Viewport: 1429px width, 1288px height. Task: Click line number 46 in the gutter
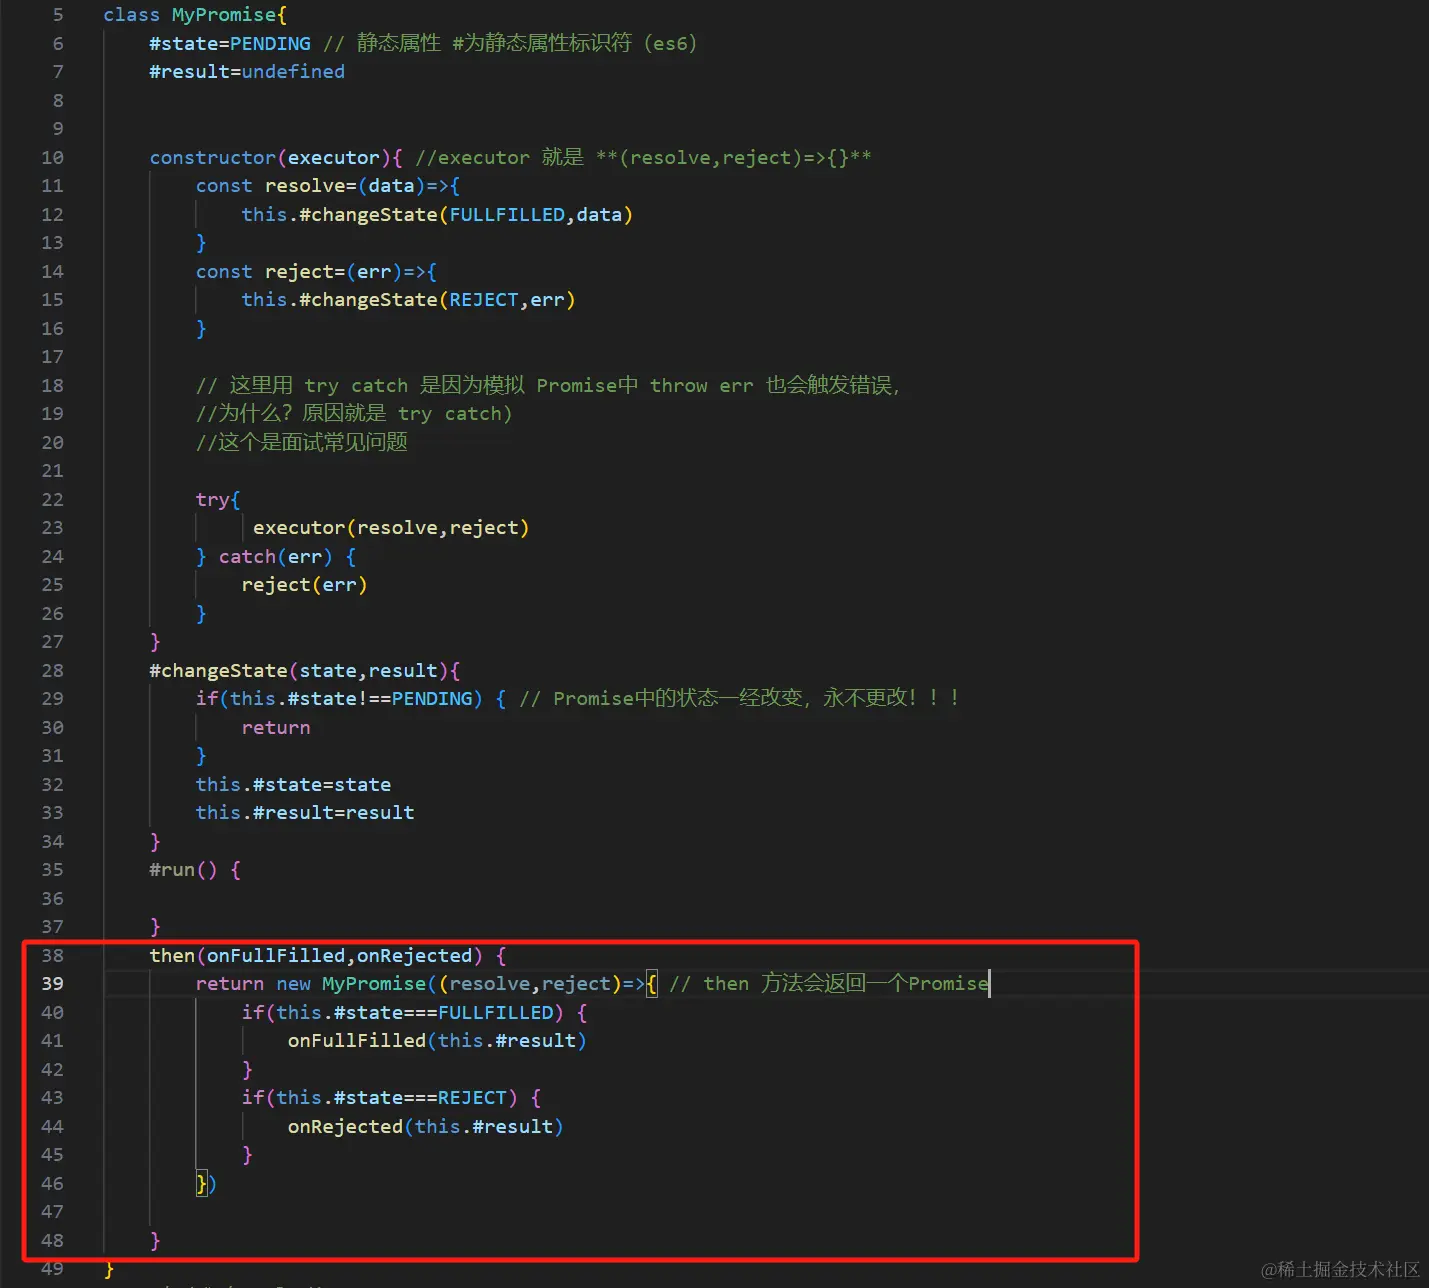[52, 1184]
